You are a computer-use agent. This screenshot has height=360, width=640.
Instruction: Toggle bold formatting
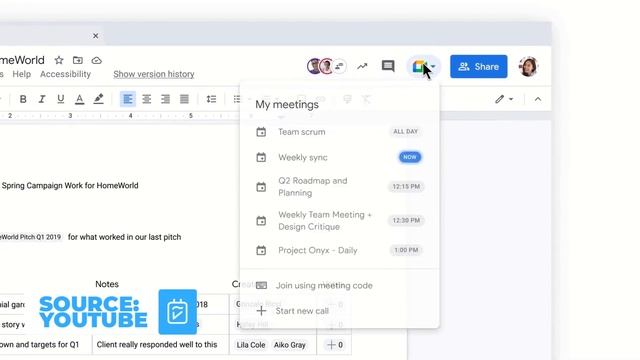coord(23,99)
